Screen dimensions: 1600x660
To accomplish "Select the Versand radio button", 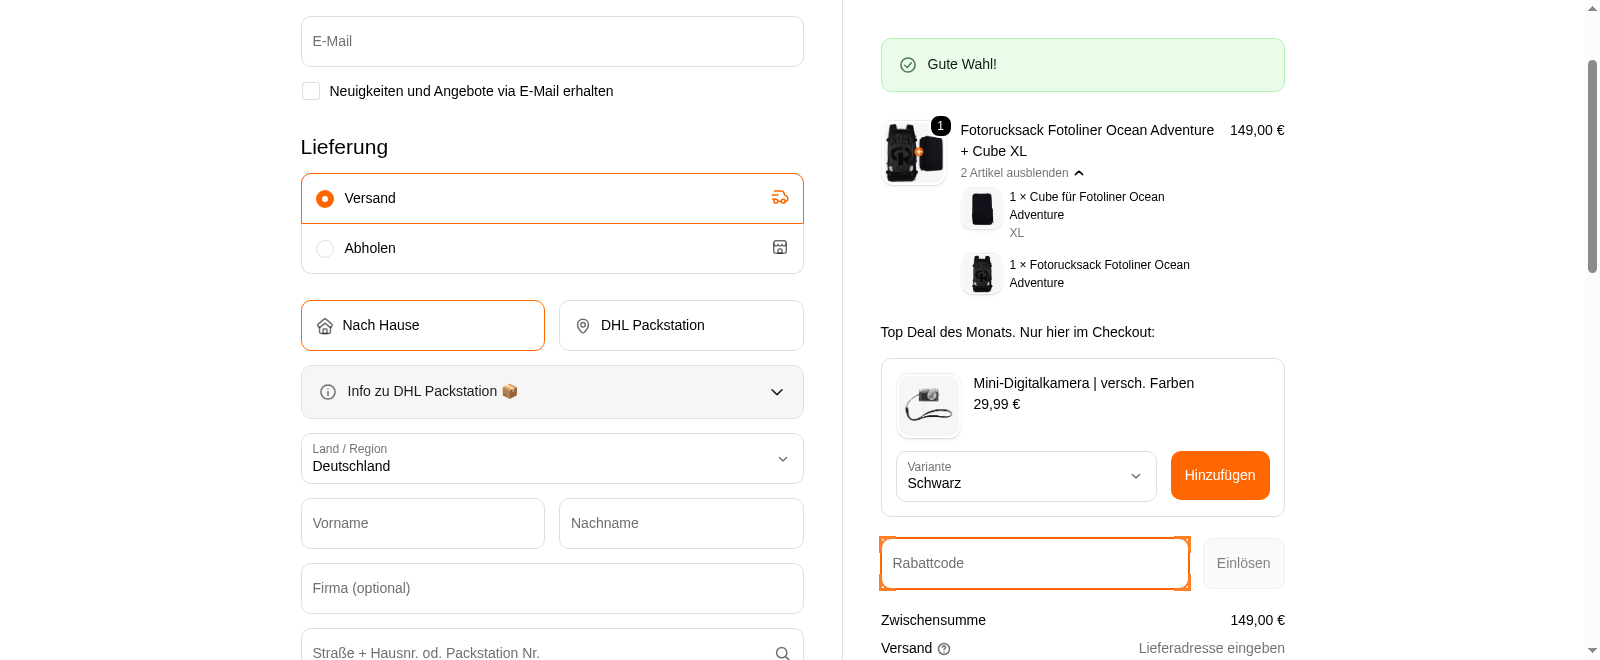I will pyautogui.click(x=325, y=199).
